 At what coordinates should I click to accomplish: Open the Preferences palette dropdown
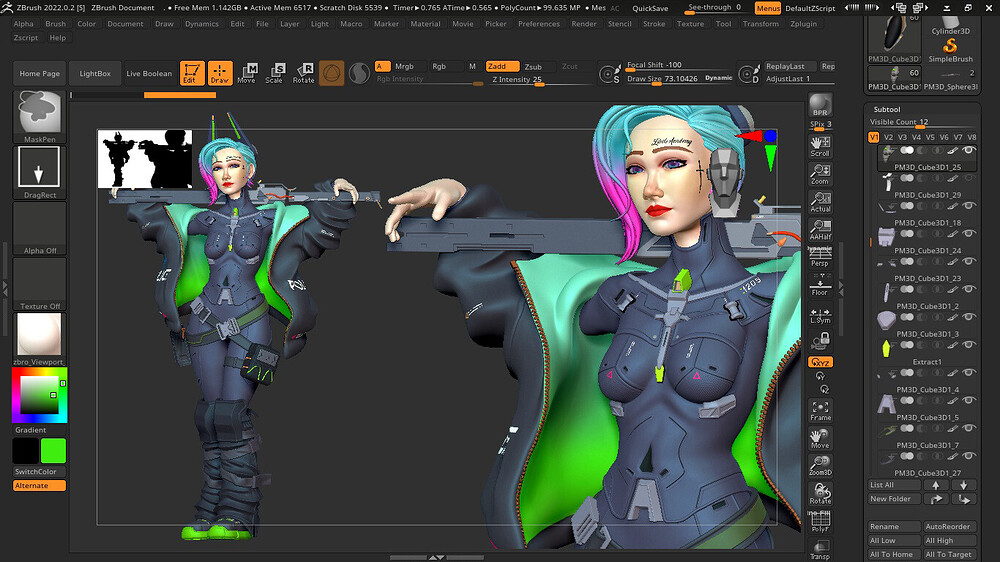(x=539, y=24)
